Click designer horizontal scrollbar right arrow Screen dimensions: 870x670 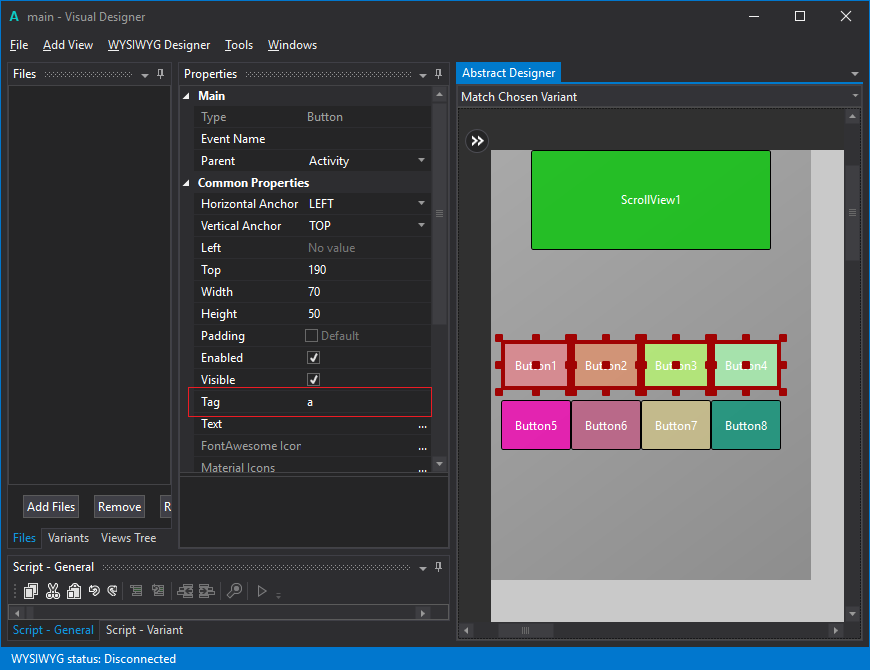(836, 630)
